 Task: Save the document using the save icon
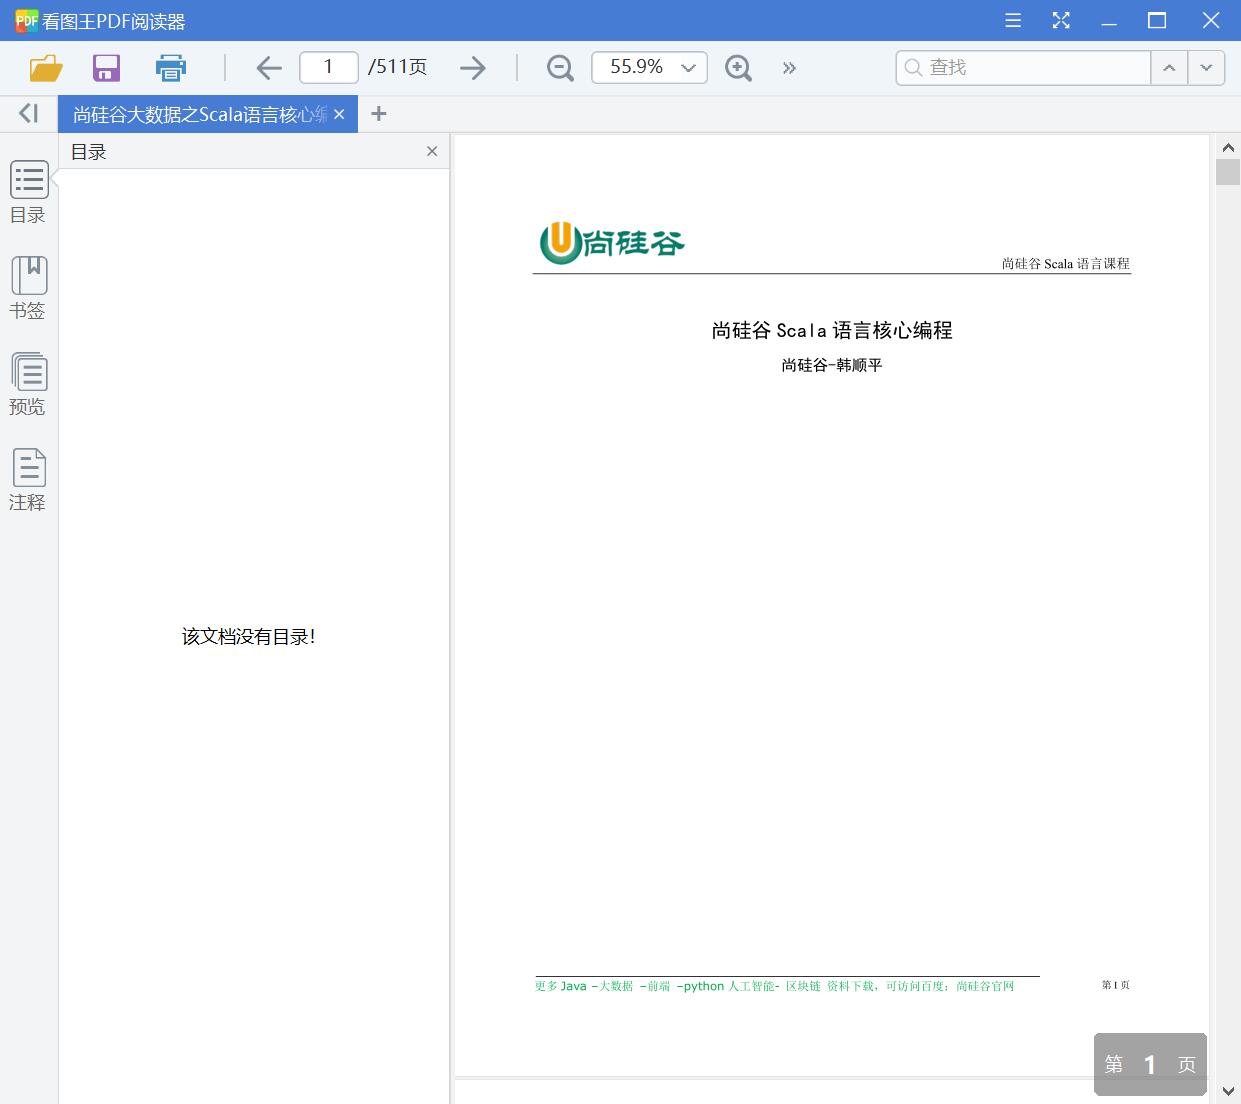(x=105, y=67)
